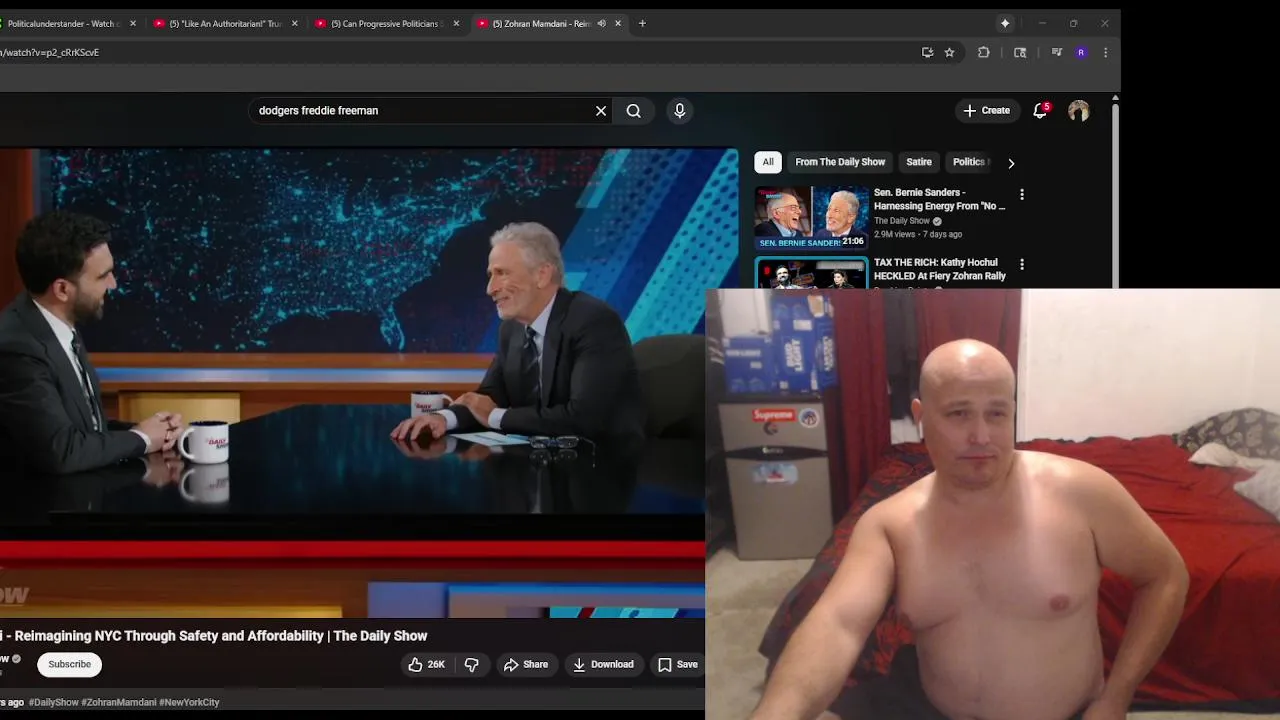
Task: Open Chrome profile R avatar
Action: 1081,53
